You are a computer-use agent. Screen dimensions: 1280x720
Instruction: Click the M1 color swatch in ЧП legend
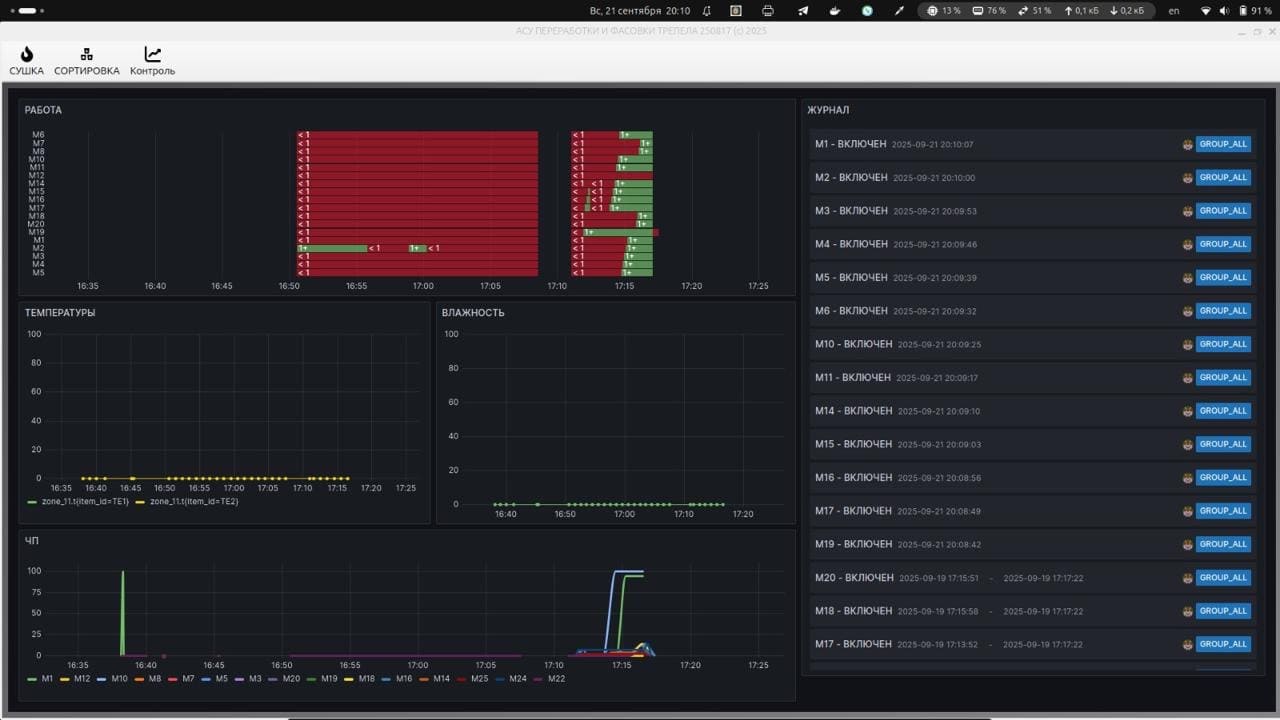pyautogui.click(x=33, y=678)
